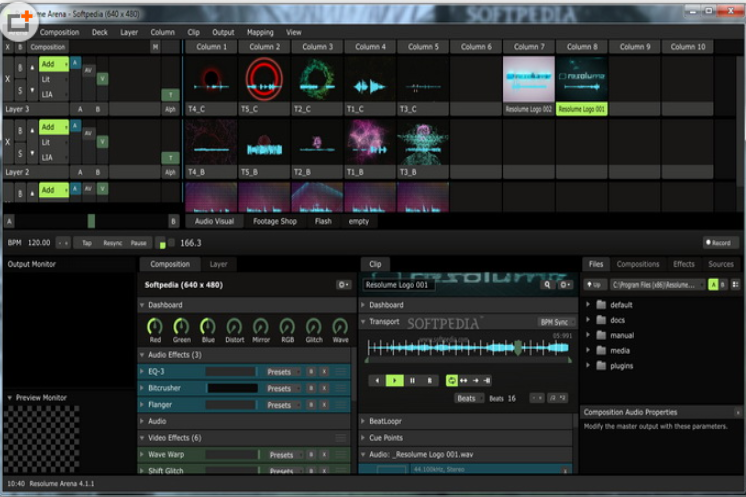This screenshot has width=746, height=497.
Task: Click the Resync button
Action: coord(113,243)
